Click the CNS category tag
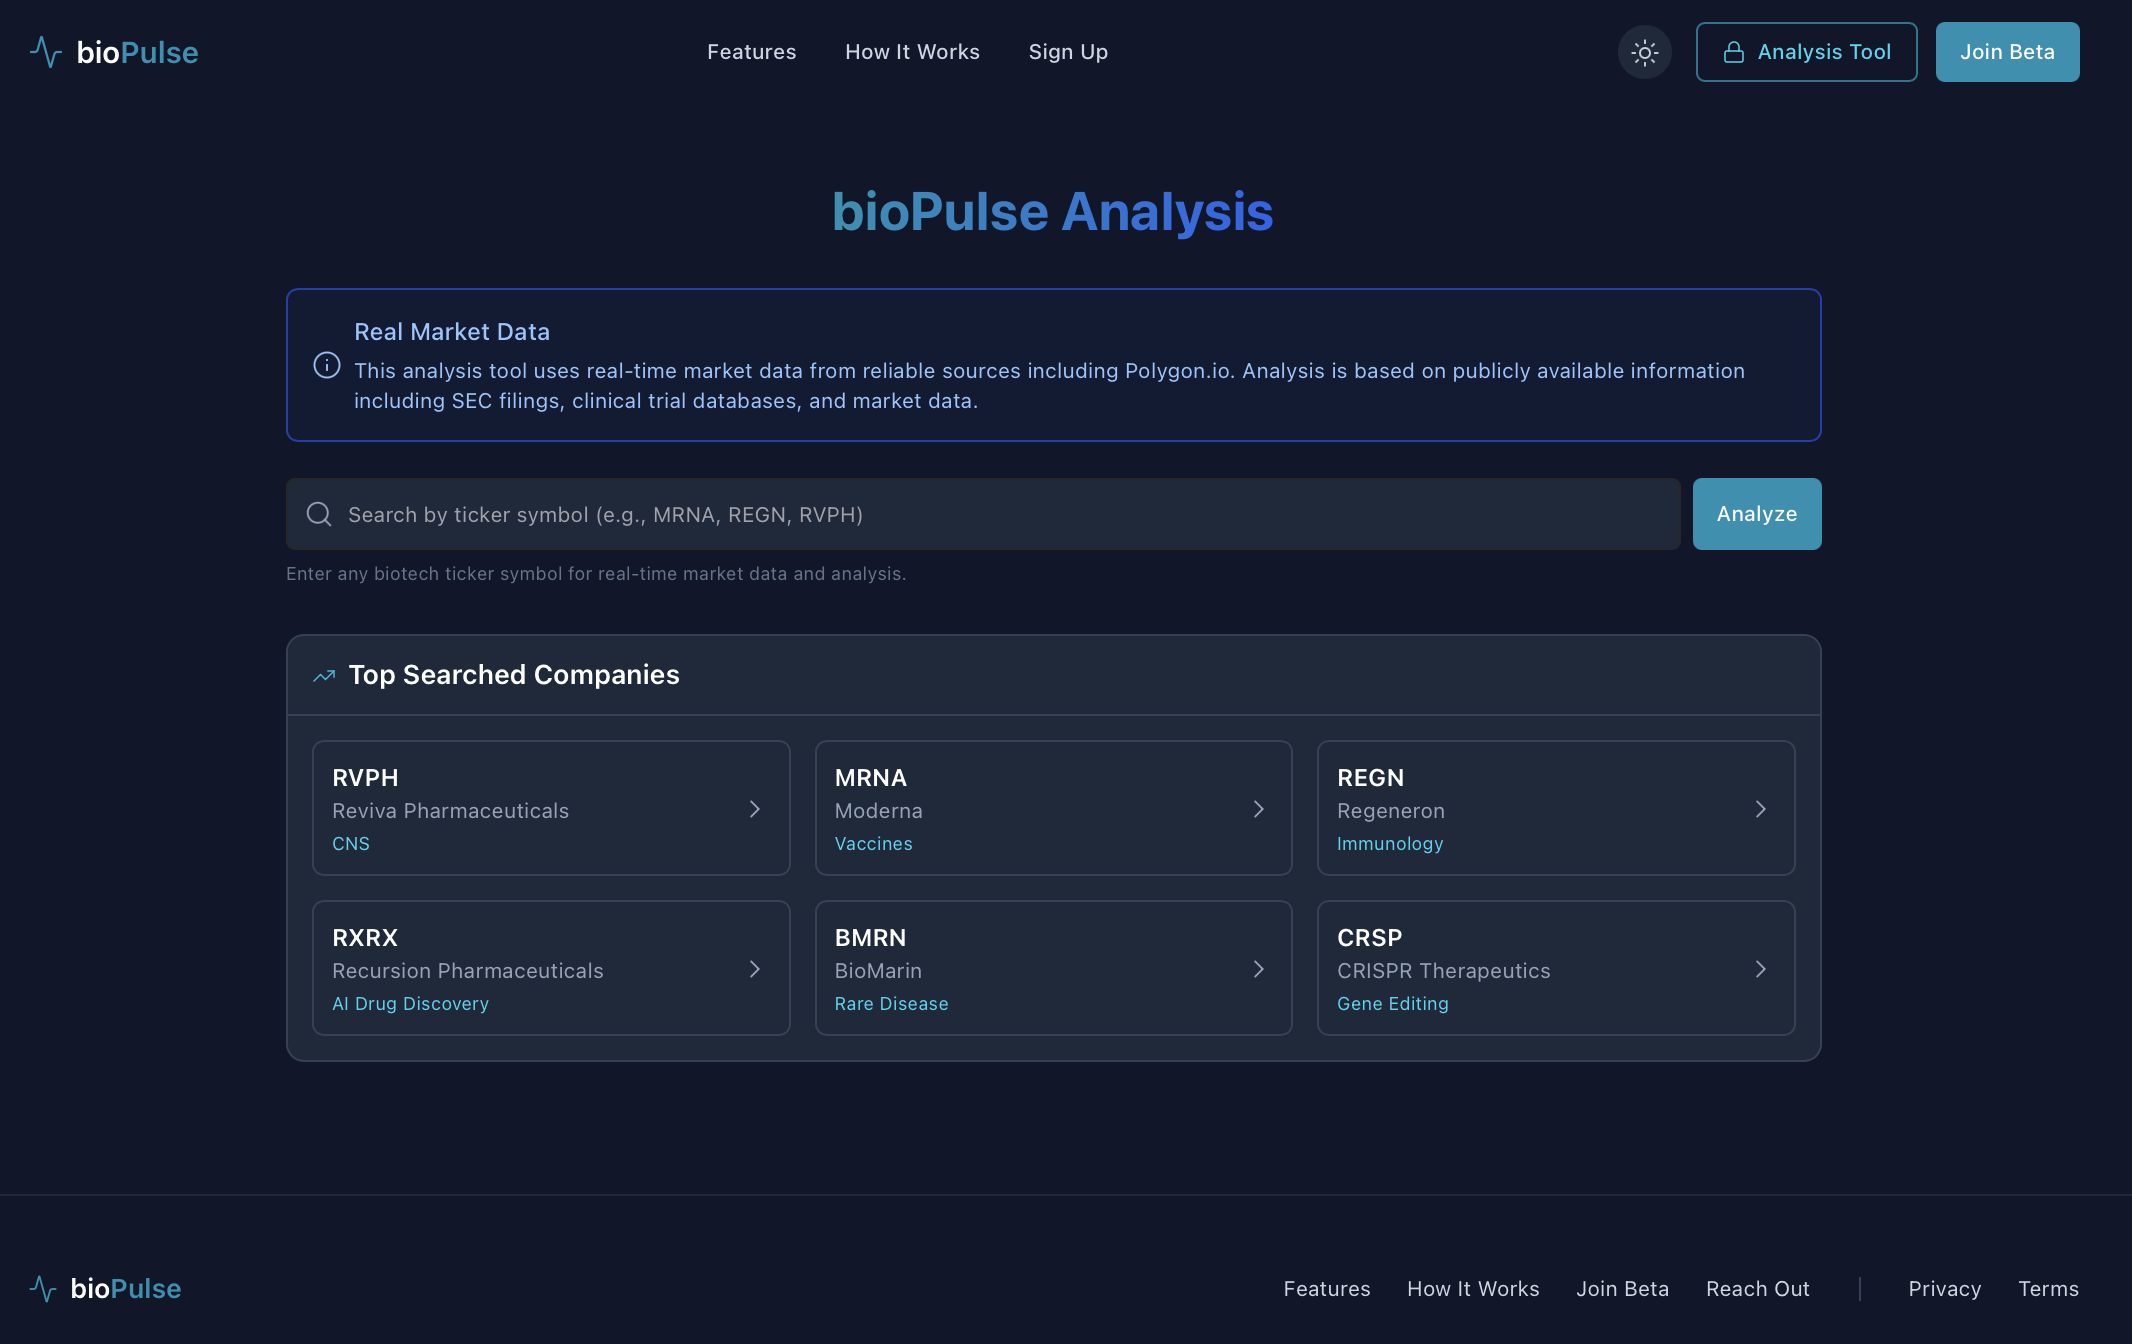2132x1344 pixels. (350, 844)
